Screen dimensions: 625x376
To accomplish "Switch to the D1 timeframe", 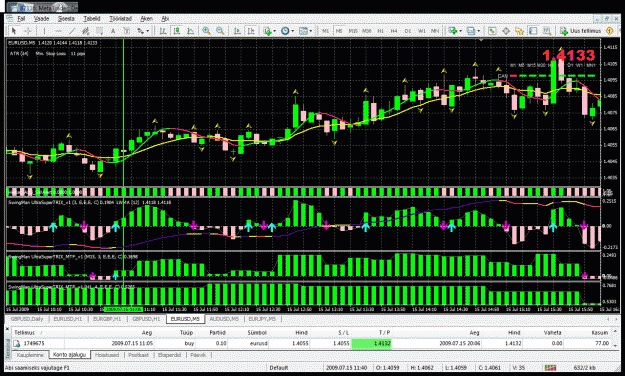I will point(407,31).
